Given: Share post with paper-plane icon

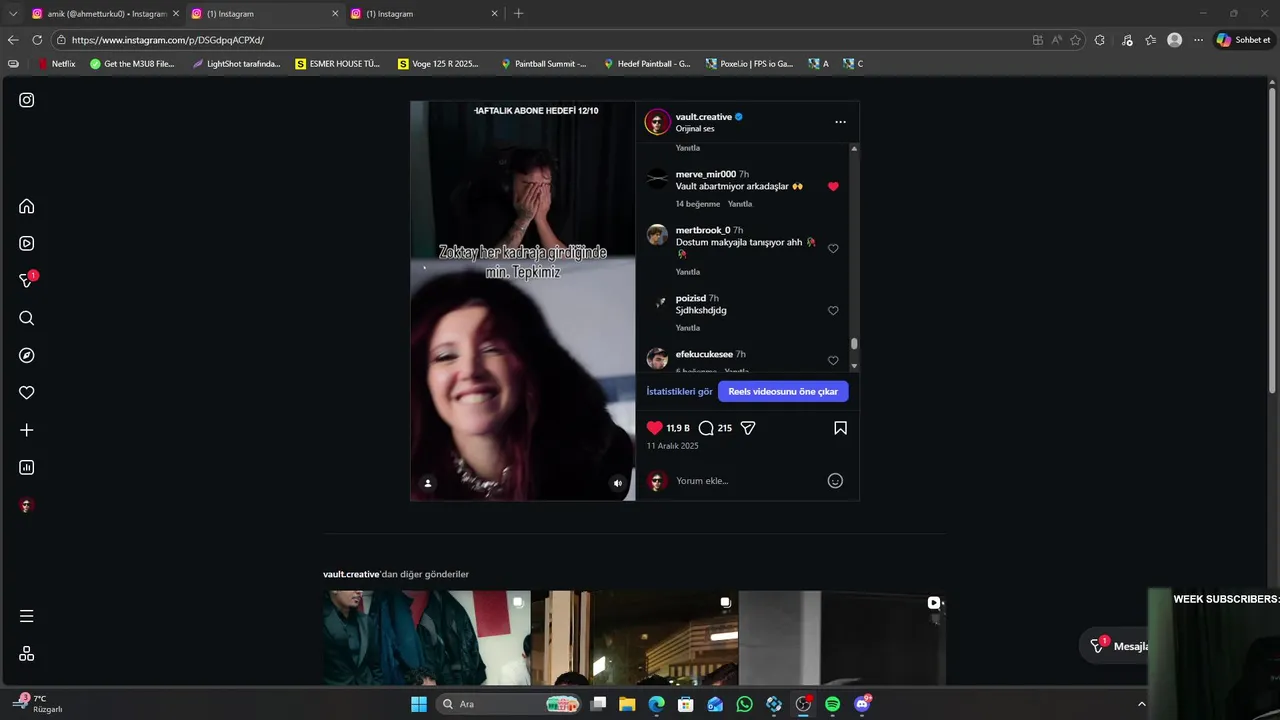Looking at the screenshot, I should pos(748,428).
